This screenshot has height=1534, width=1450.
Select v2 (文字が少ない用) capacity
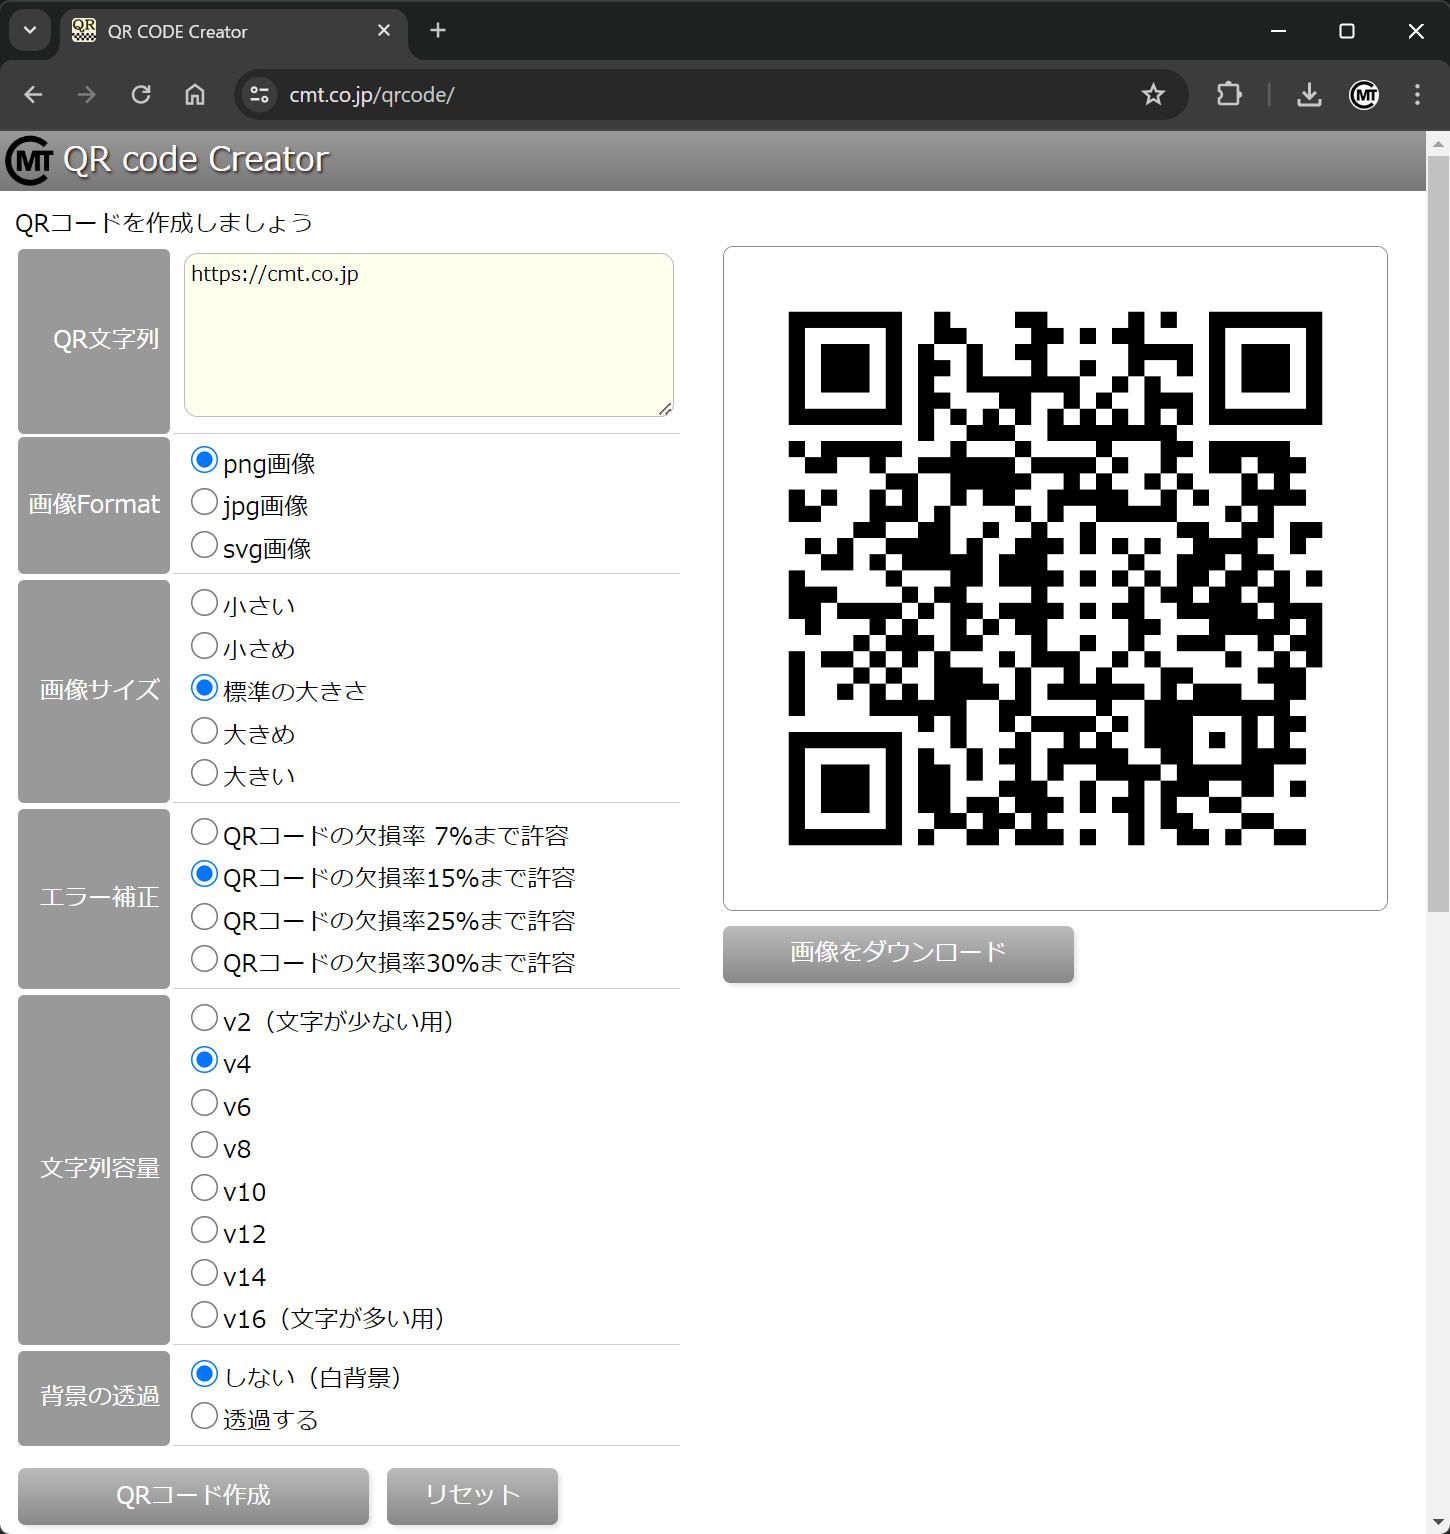(204, 1018)
